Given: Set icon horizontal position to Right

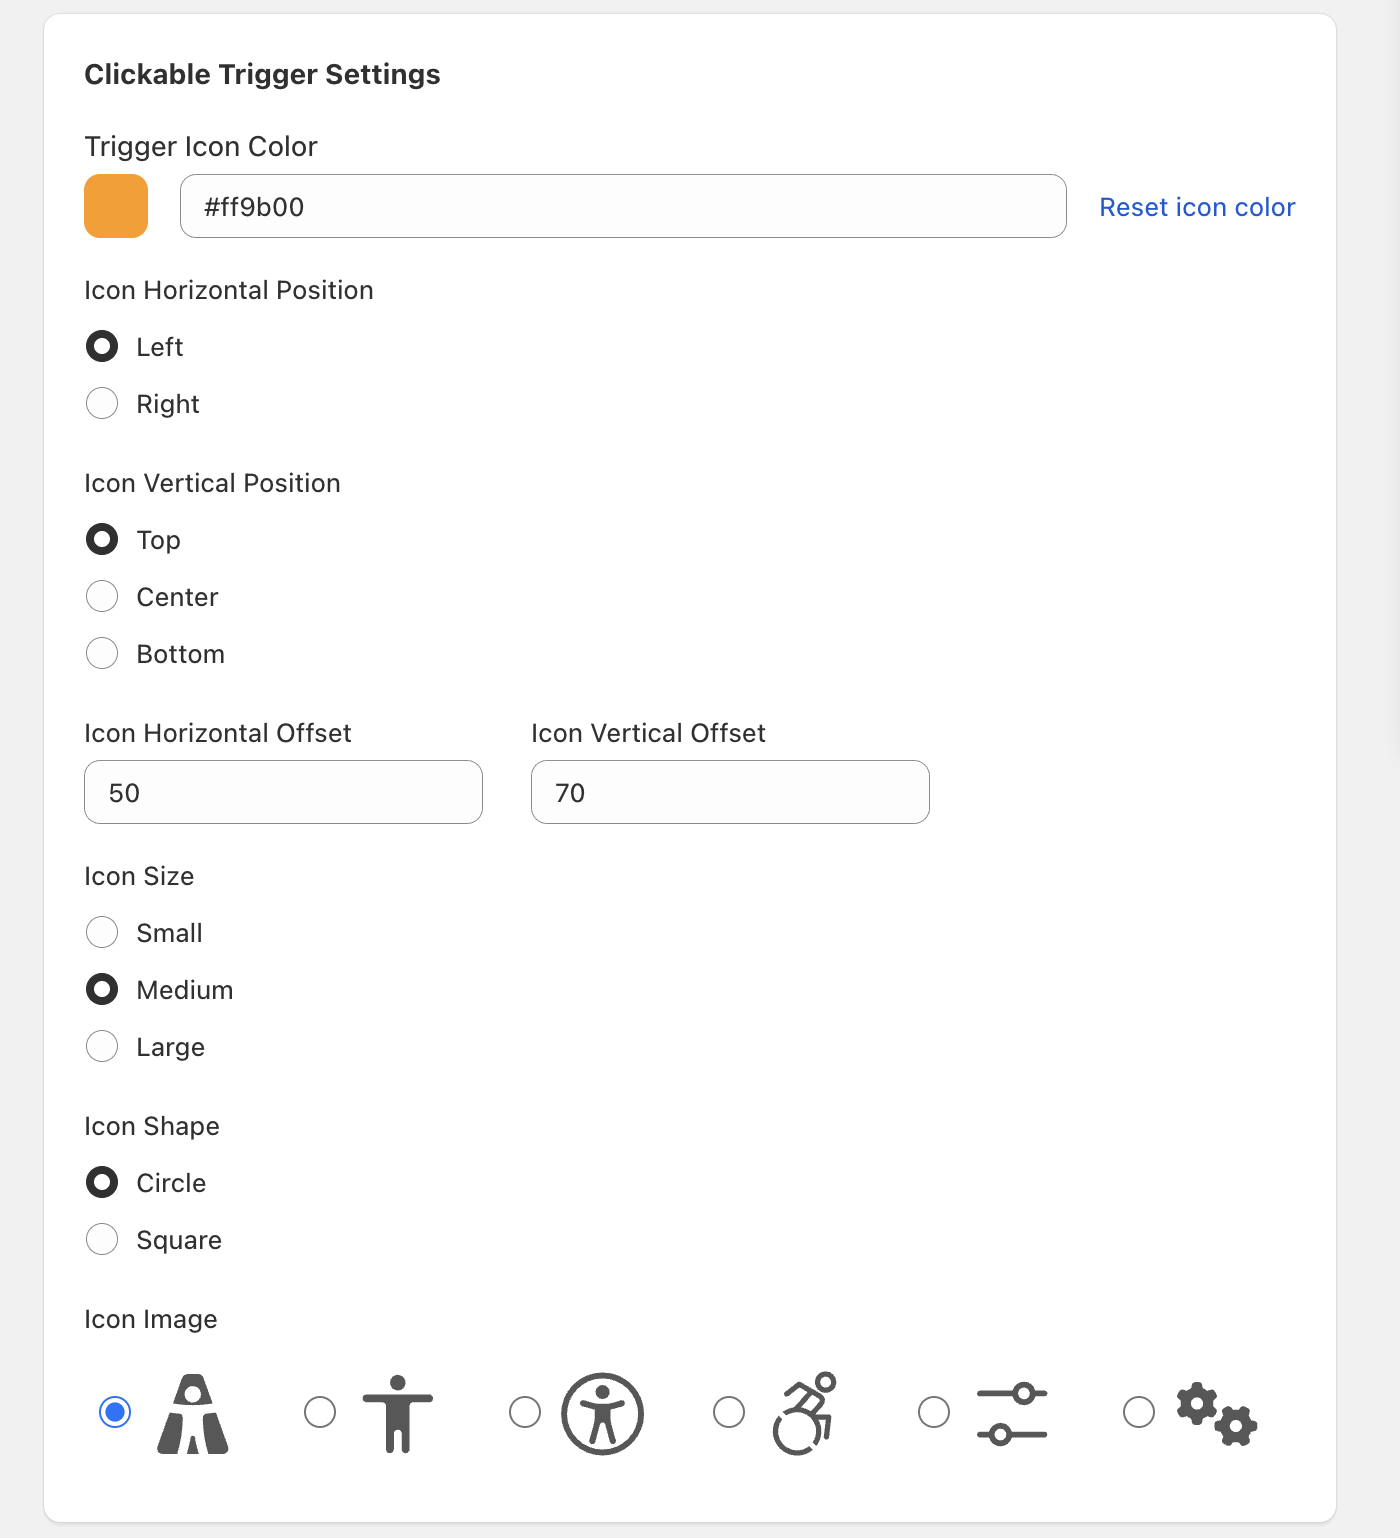Looking at the screenshot, I should click(102, 404).
